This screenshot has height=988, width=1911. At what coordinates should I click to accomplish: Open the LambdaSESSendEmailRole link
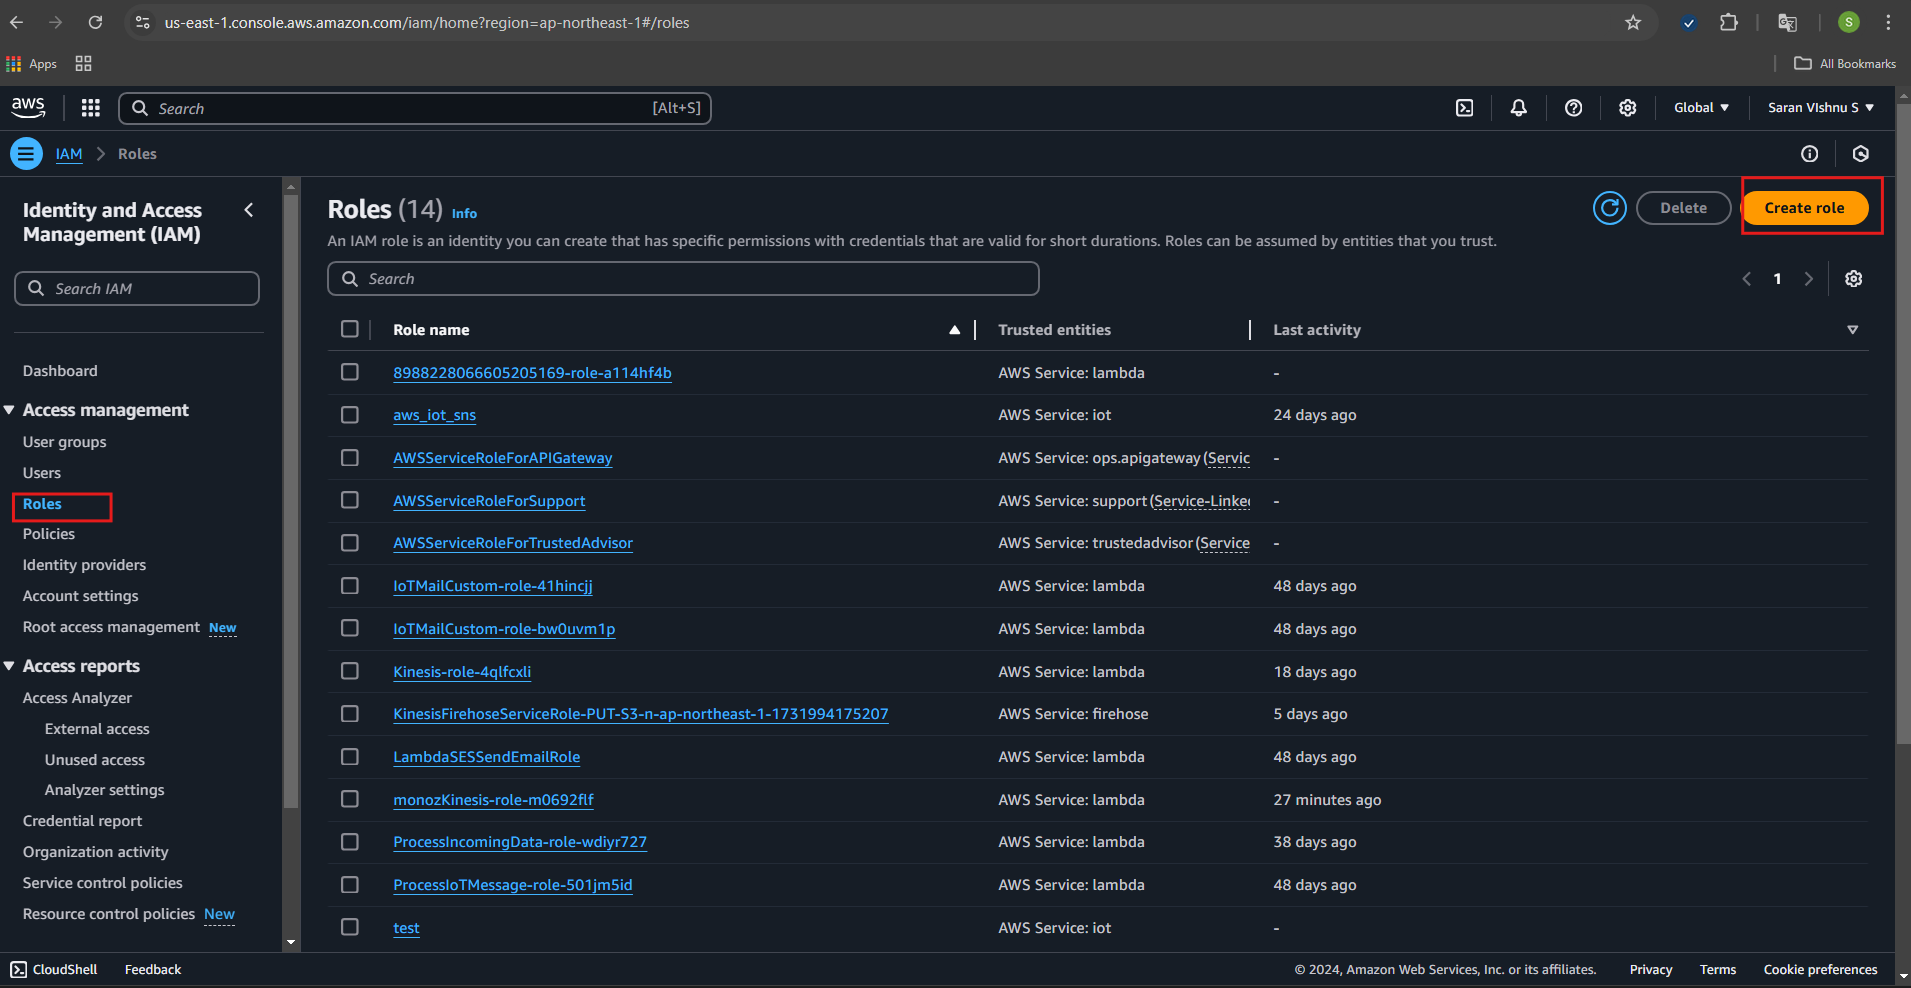(x=486, y=757)
